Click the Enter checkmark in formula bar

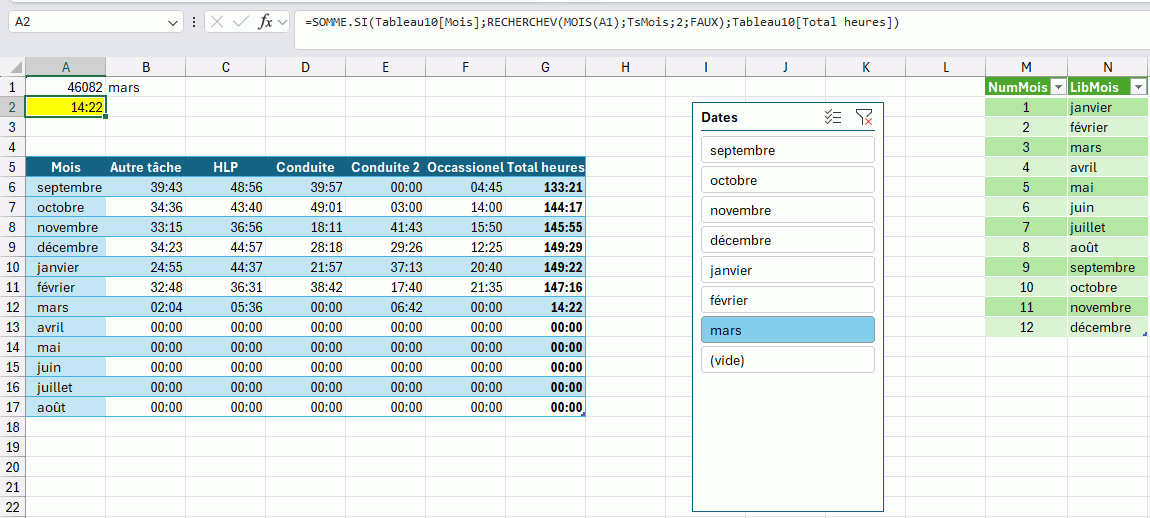pyautogui.click(x=240, y=22)
